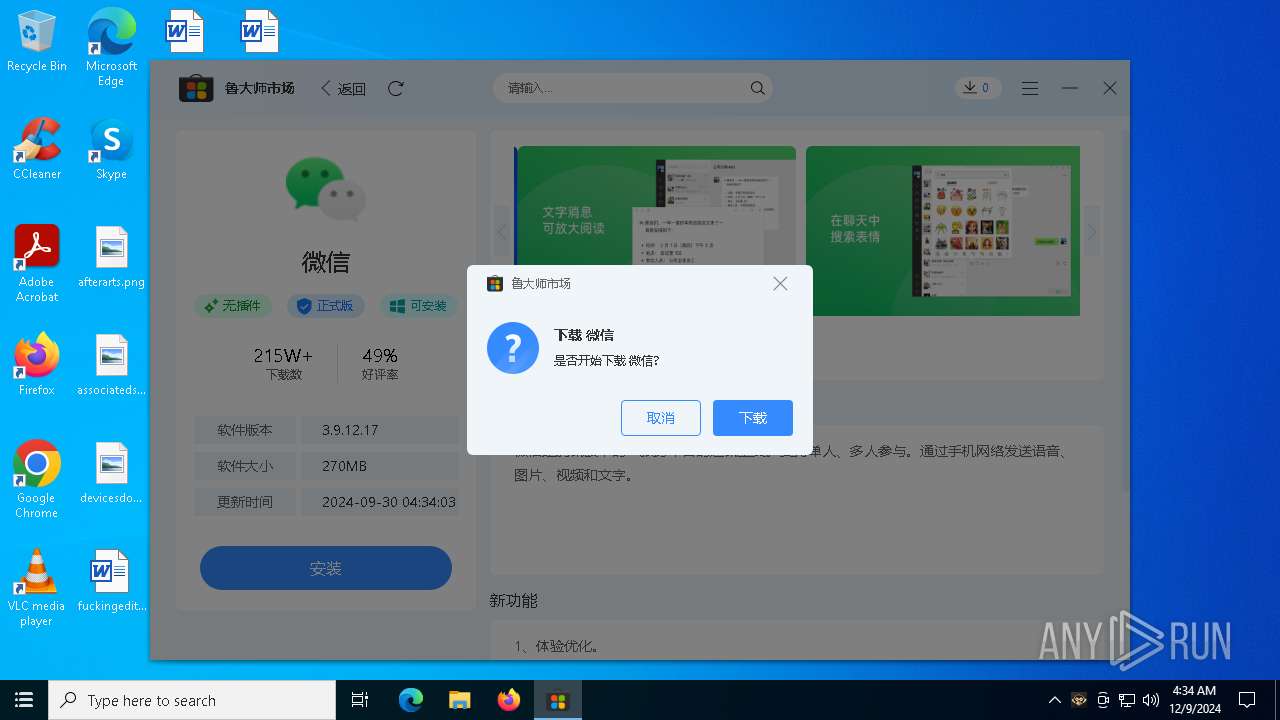Open the VLC media player desktop shortcut
The height and width of the screenshot is (720, 1280).
click(37, 588)
